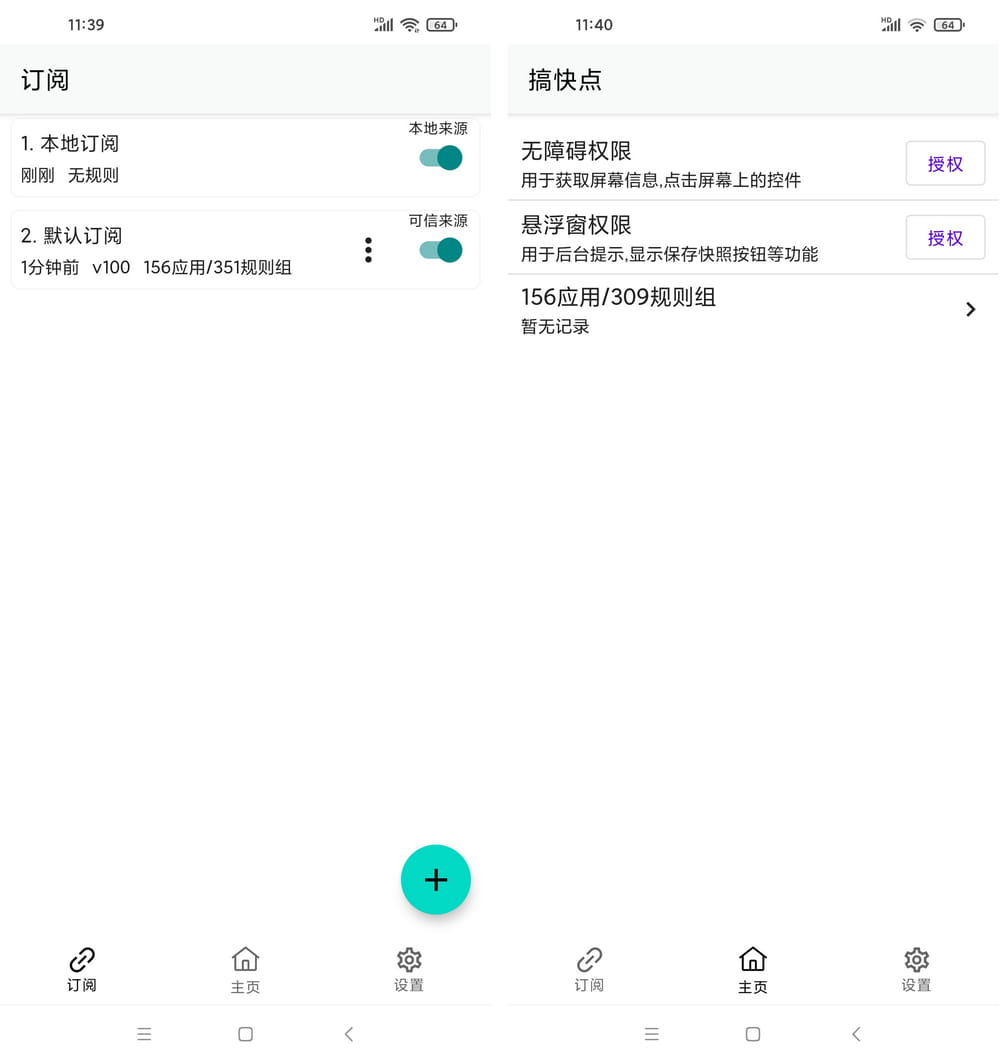Turn off the 默认订阅 trusted source toggle

pyautogui.click(x=438, y=250)
